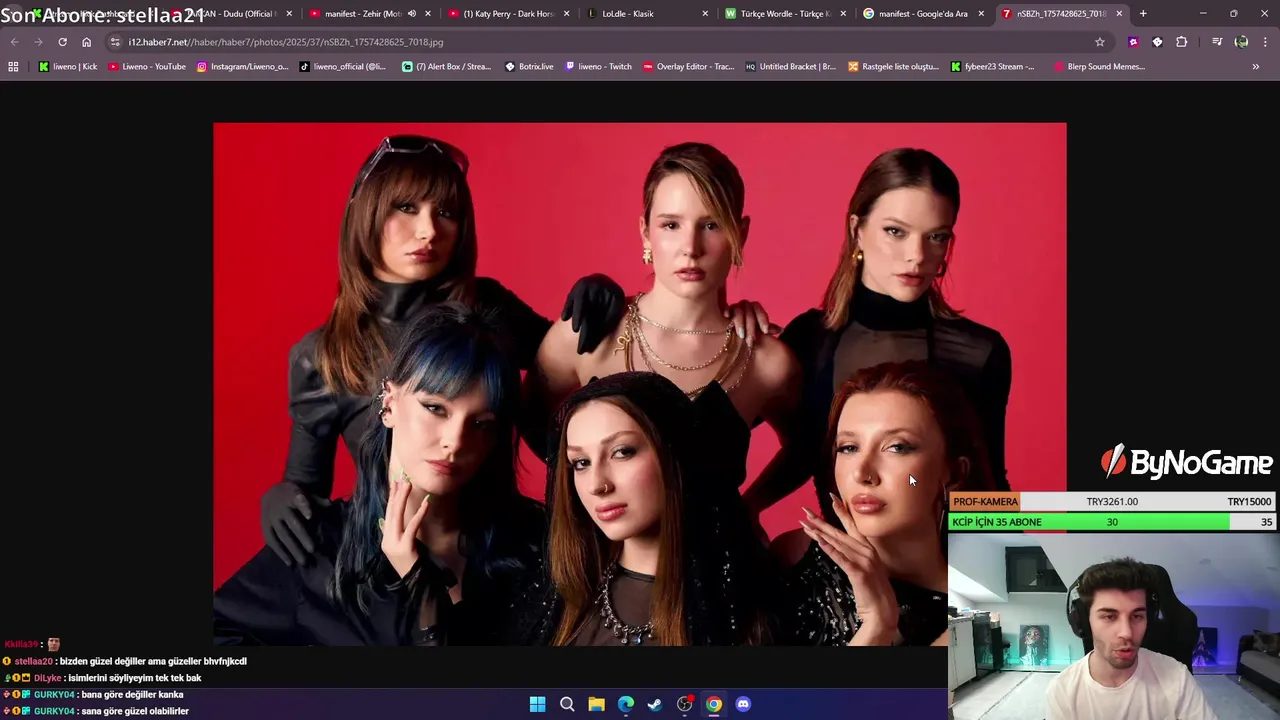Go to browser home page
Image resolution: width=1280 pixels, height=720 pixels.
click(x=86, y=42)
